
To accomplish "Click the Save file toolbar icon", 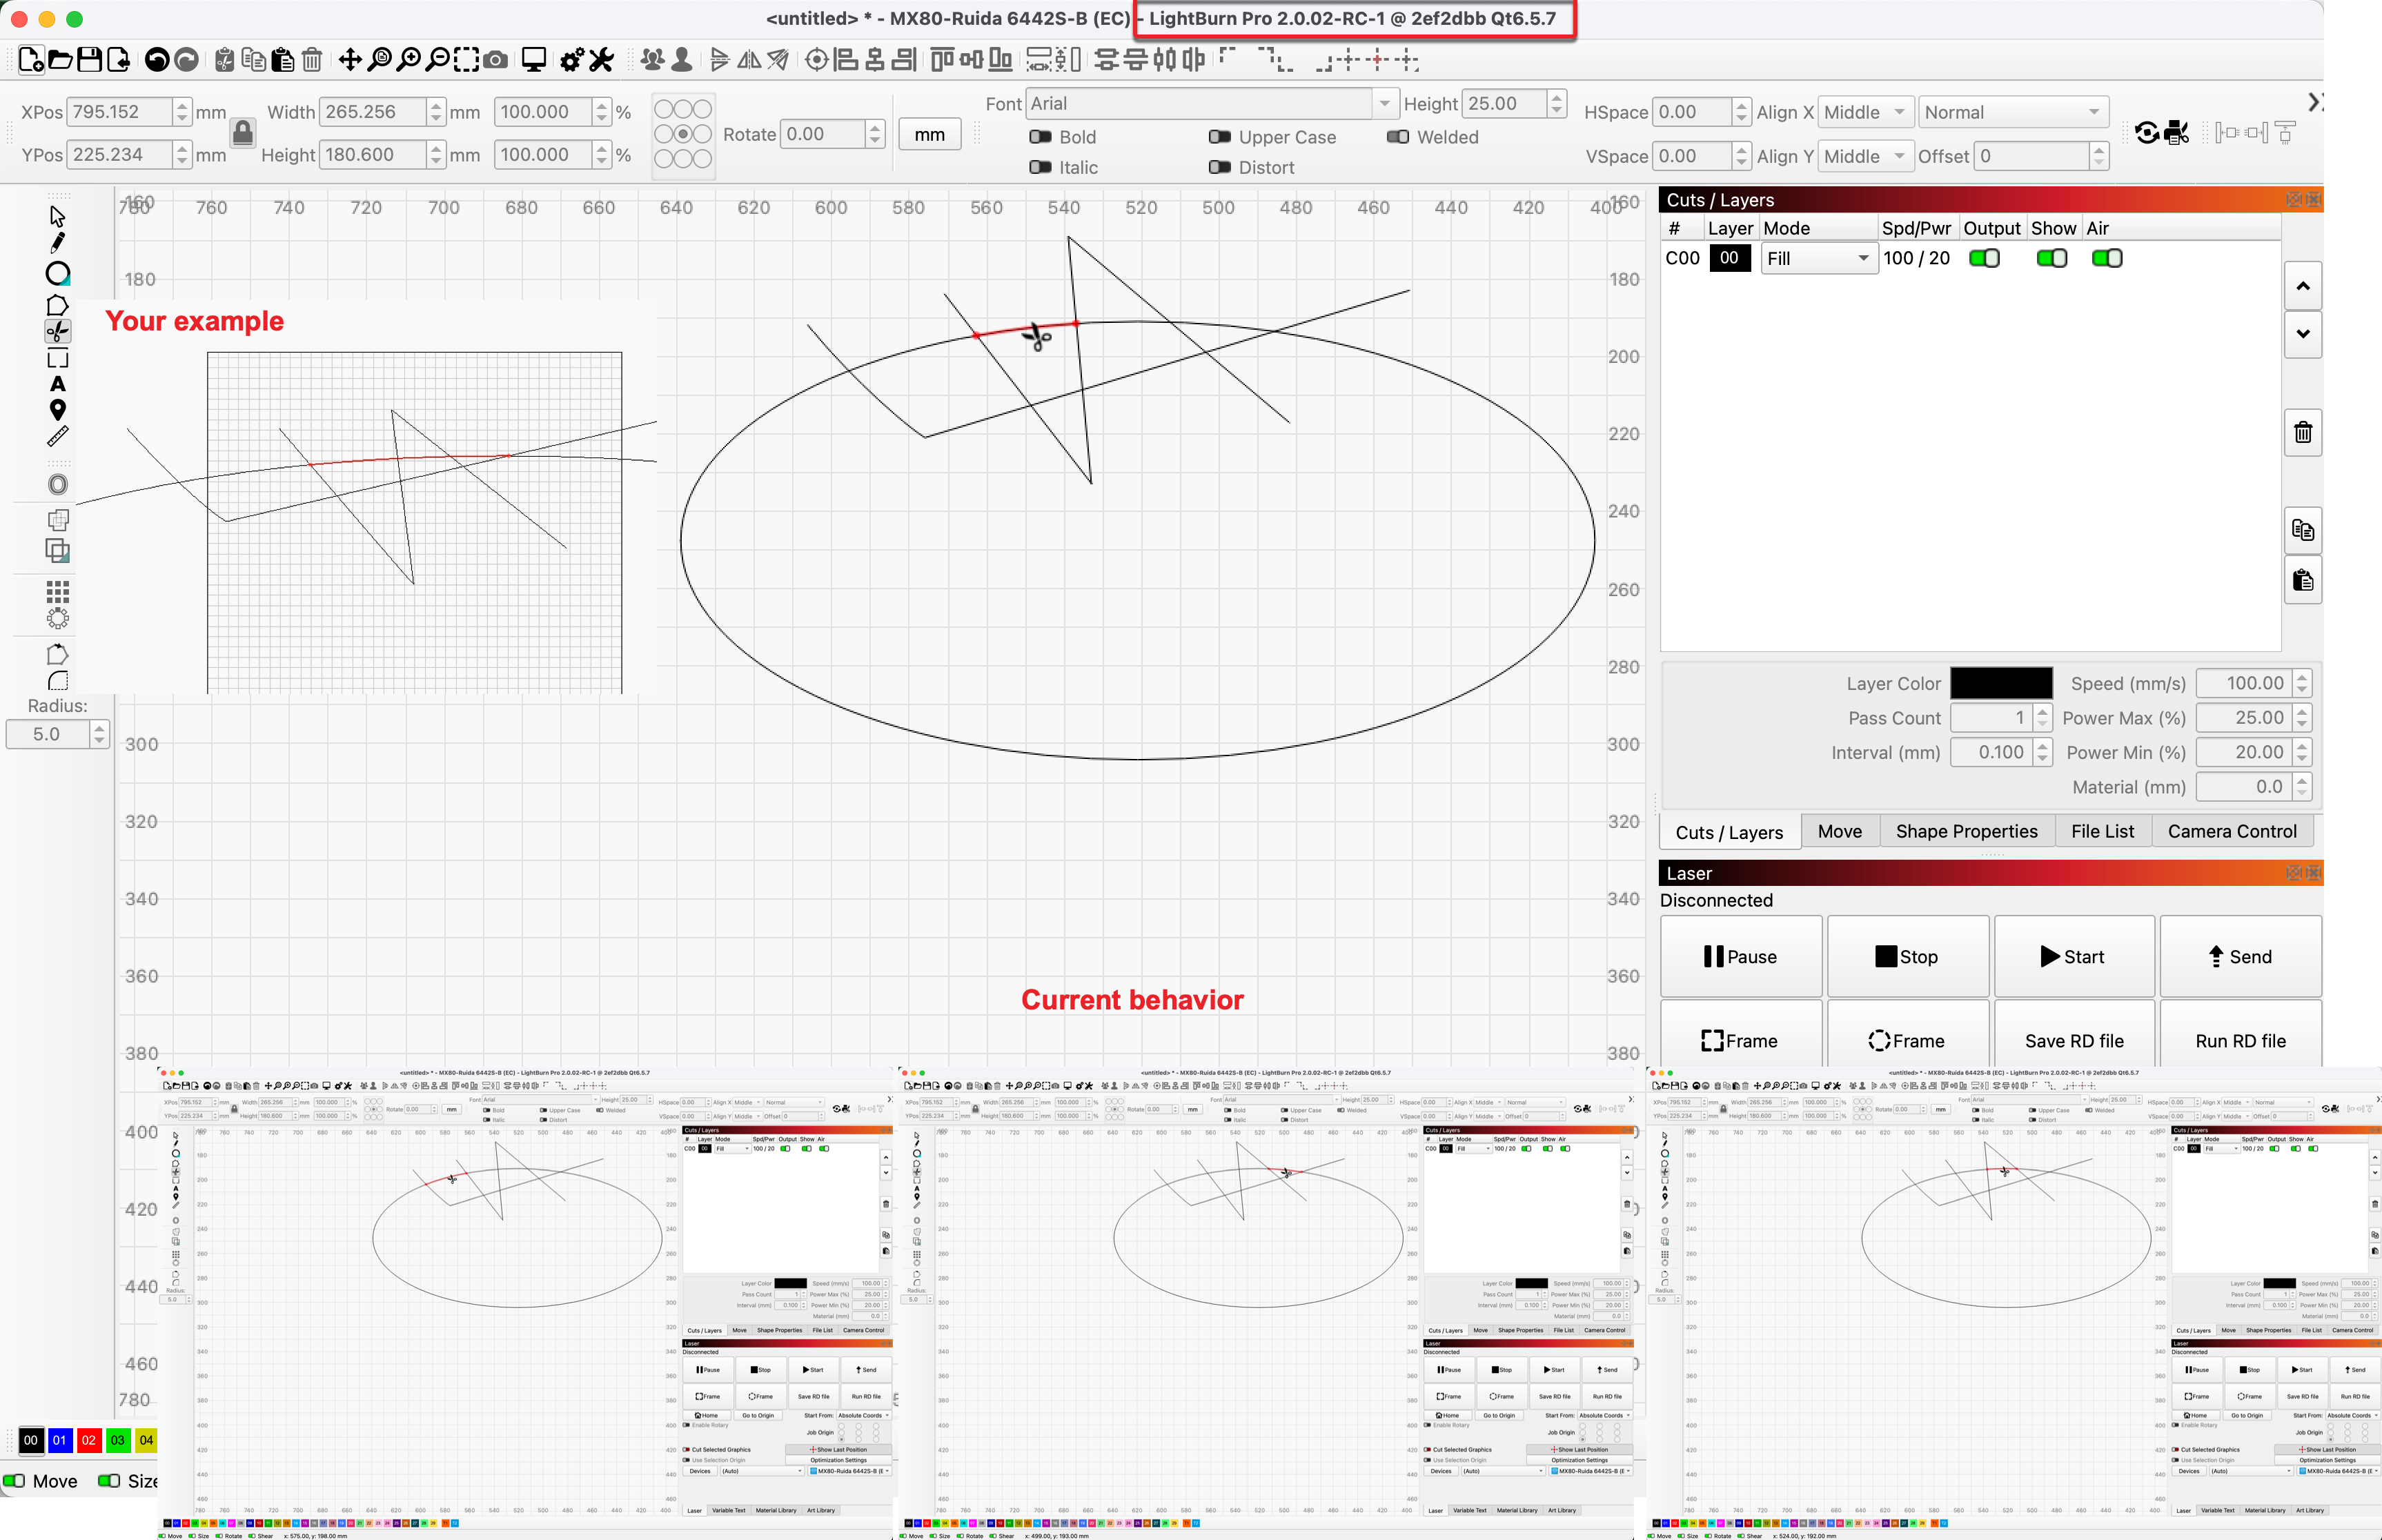I will (89, 60).
